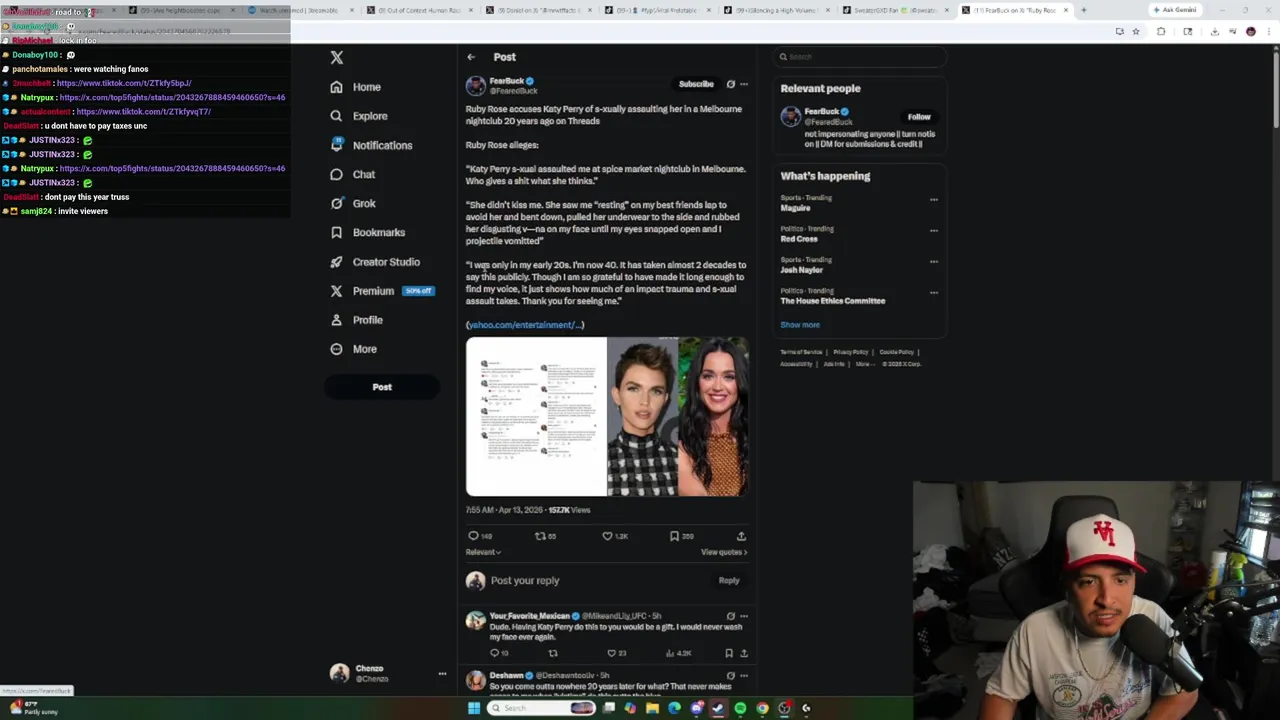Open Home from the sidebar
1280x720 pixels.
click(x=356, y=87)
